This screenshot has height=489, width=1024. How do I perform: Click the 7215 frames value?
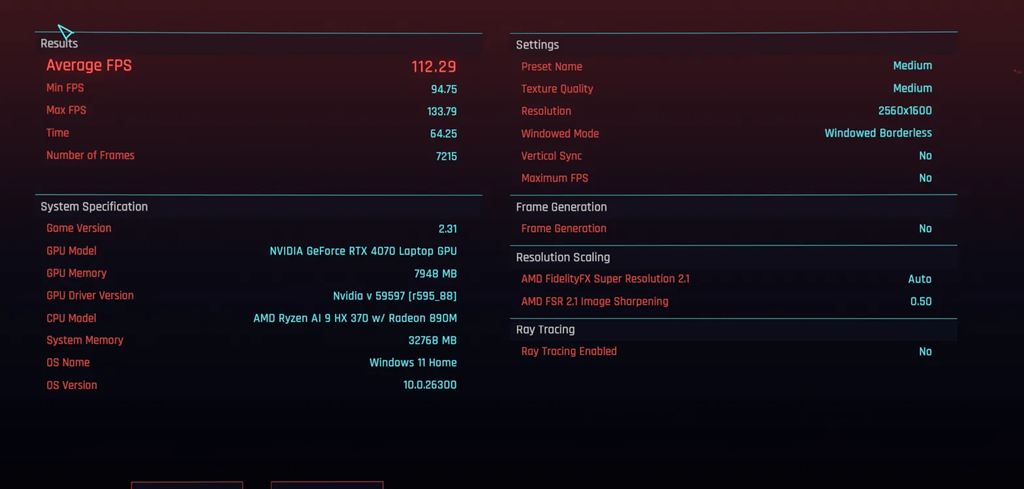click(x=446, y=157)
